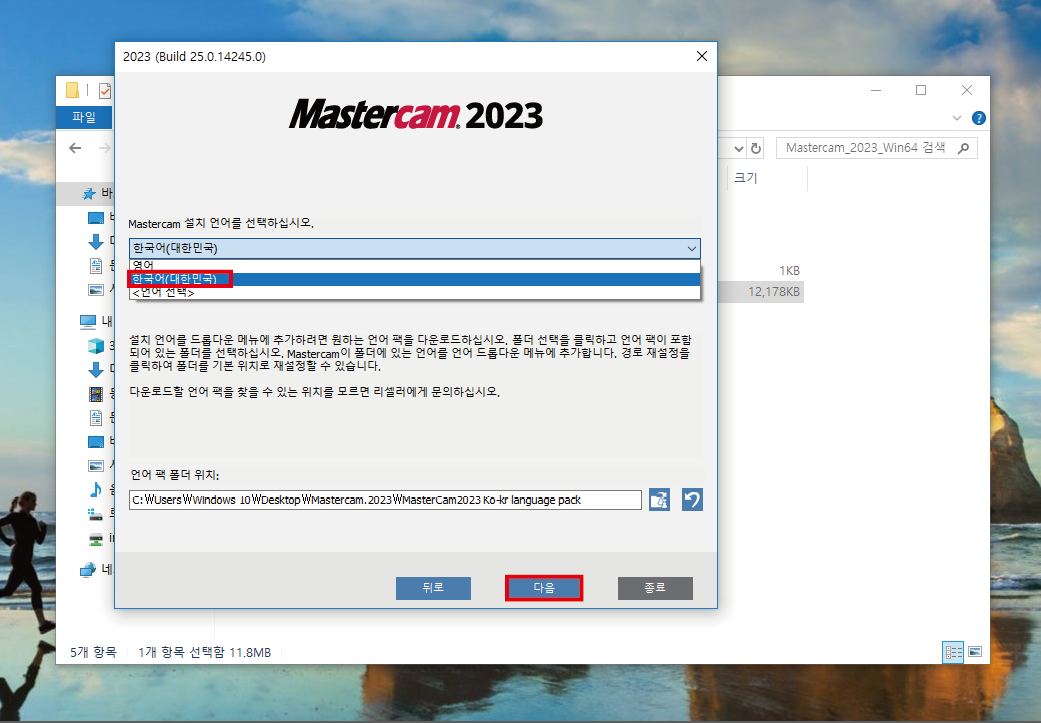Choose 한국어(대한민국) in the dropdown list
Viewport: 1041px width, 723px height.
point(415,279)
